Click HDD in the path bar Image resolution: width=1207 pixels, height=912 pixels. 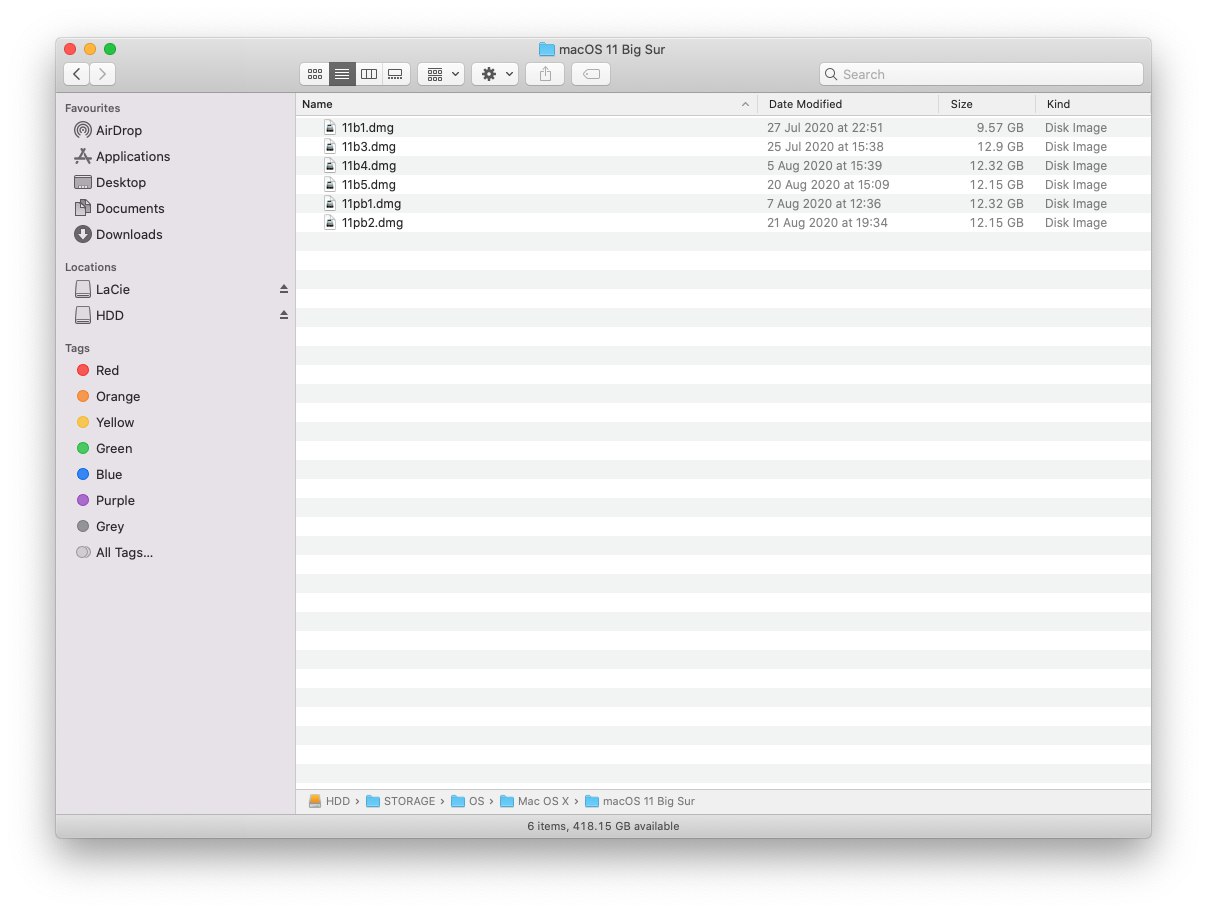329,801
